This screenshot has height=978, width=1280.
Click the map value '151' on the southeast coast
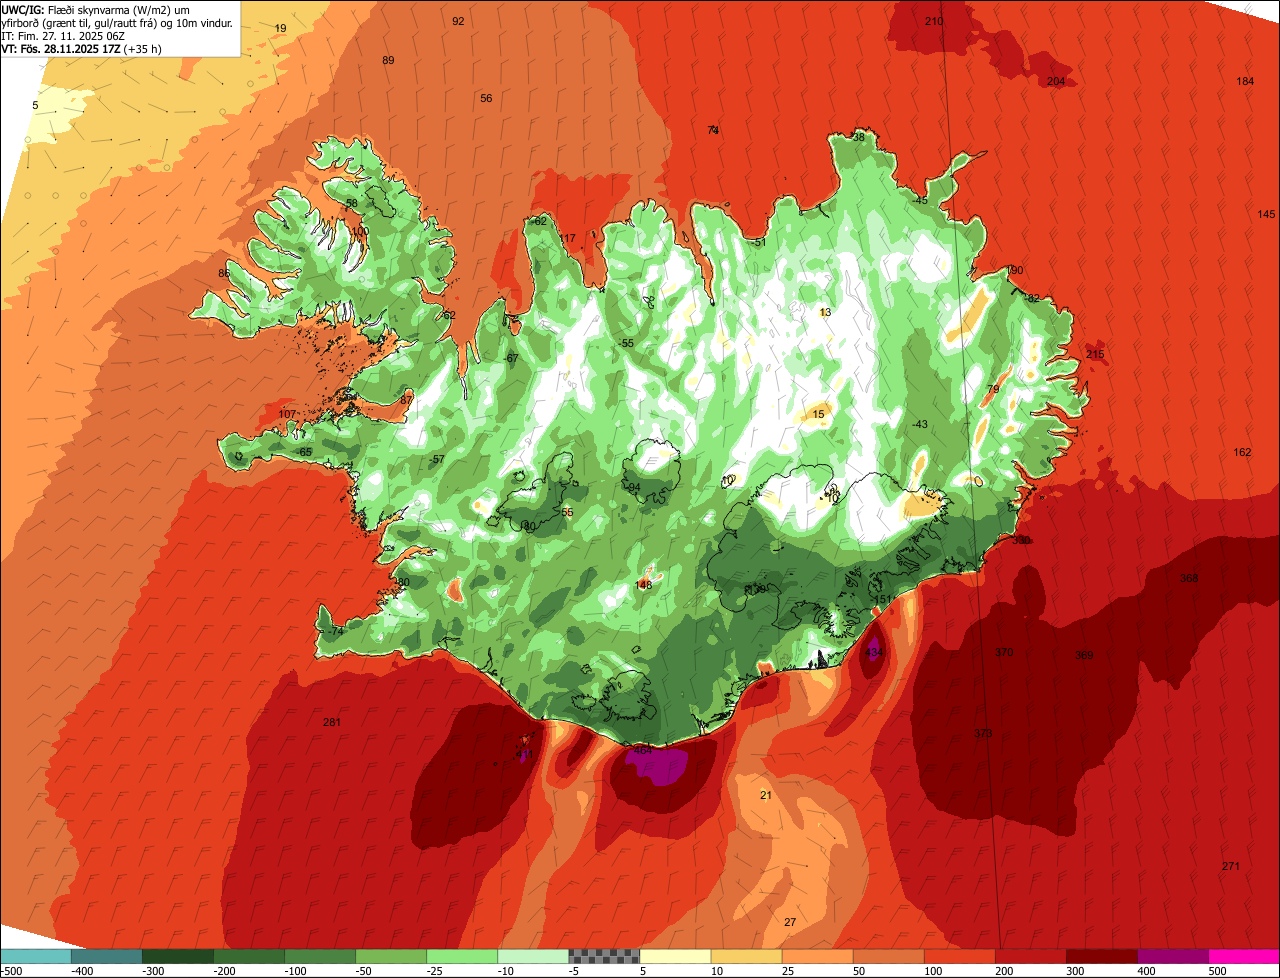882,599
